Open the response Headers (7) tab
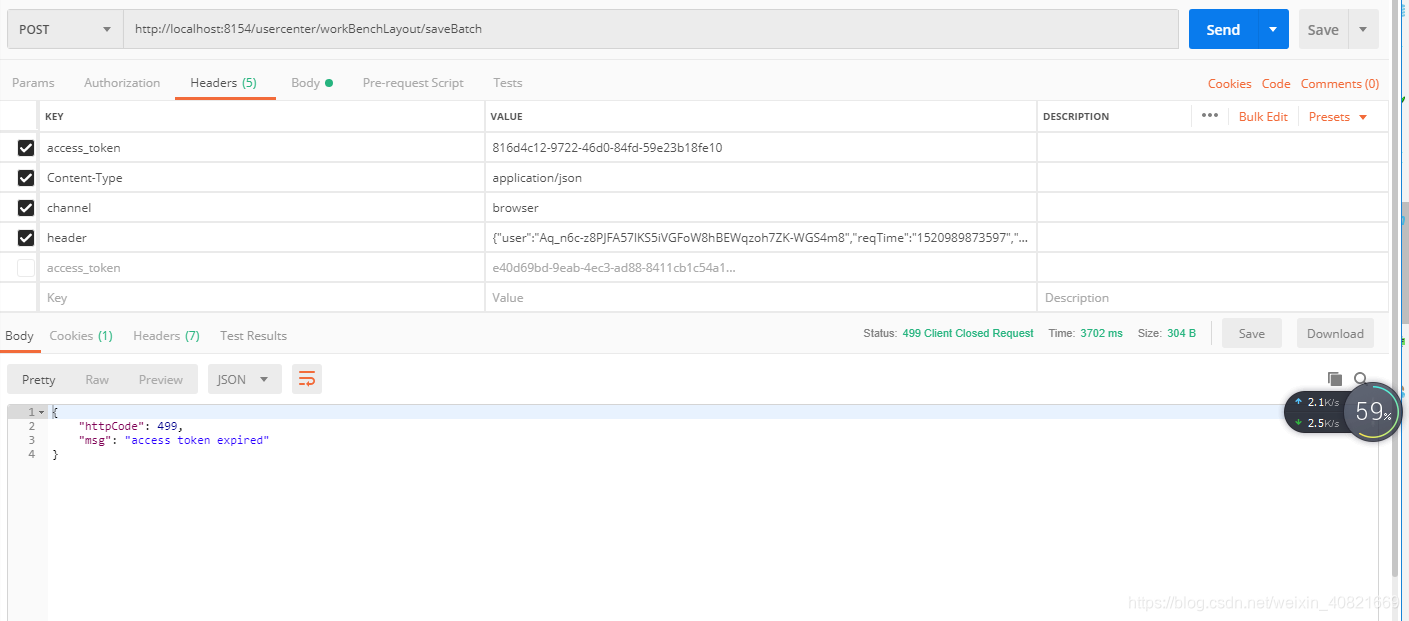The image size is (1409, 621). [166, 336]
